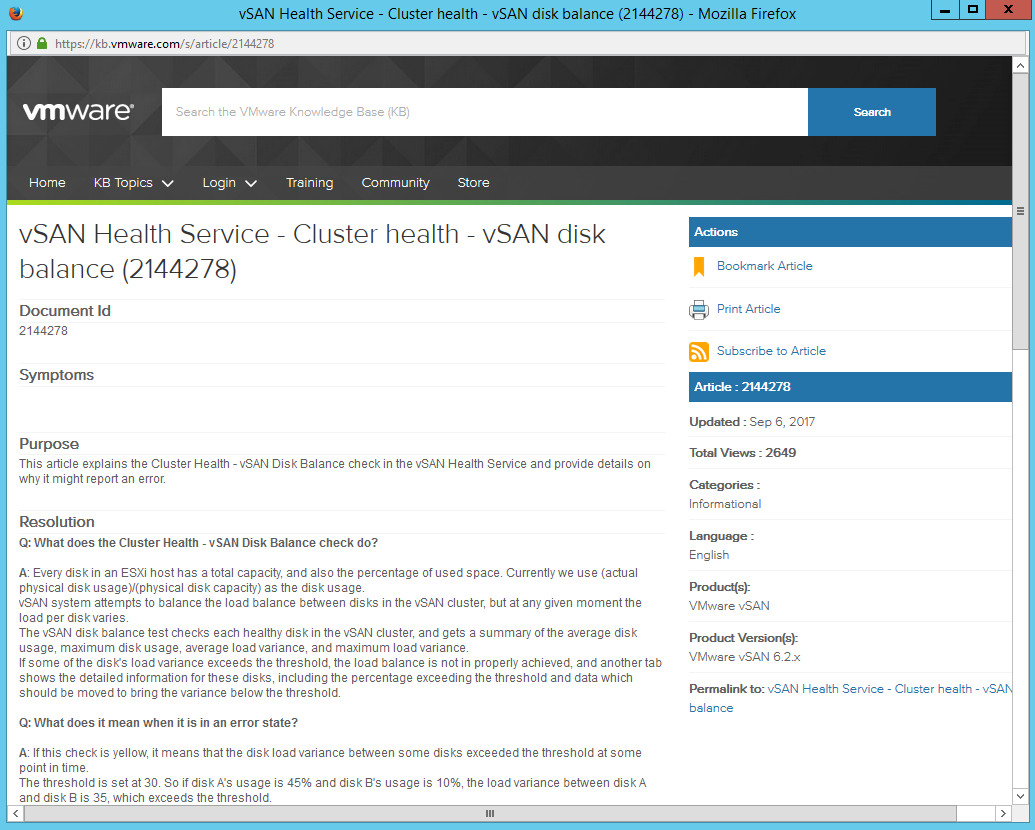This screenshot has width=1035, height=830.
Task: Go to the Training page
Action: pos(310,183)
